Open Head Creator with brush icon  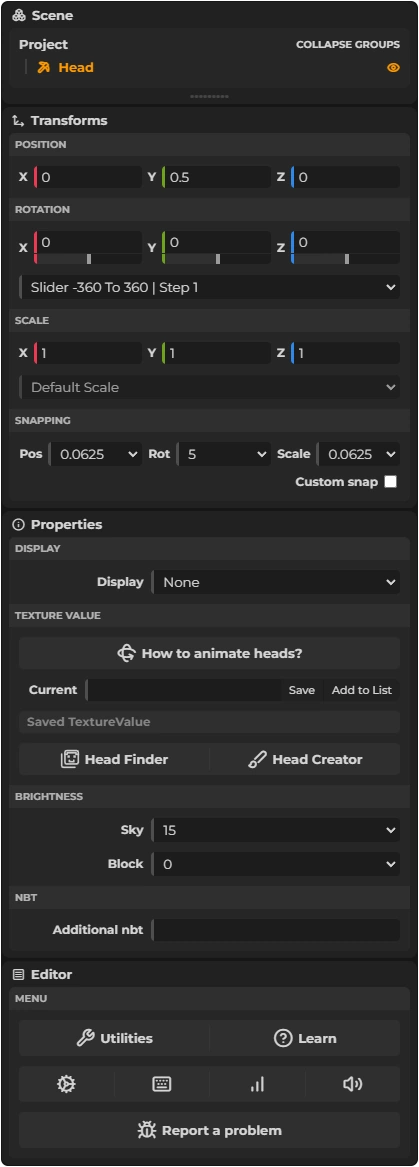(305, 759)
